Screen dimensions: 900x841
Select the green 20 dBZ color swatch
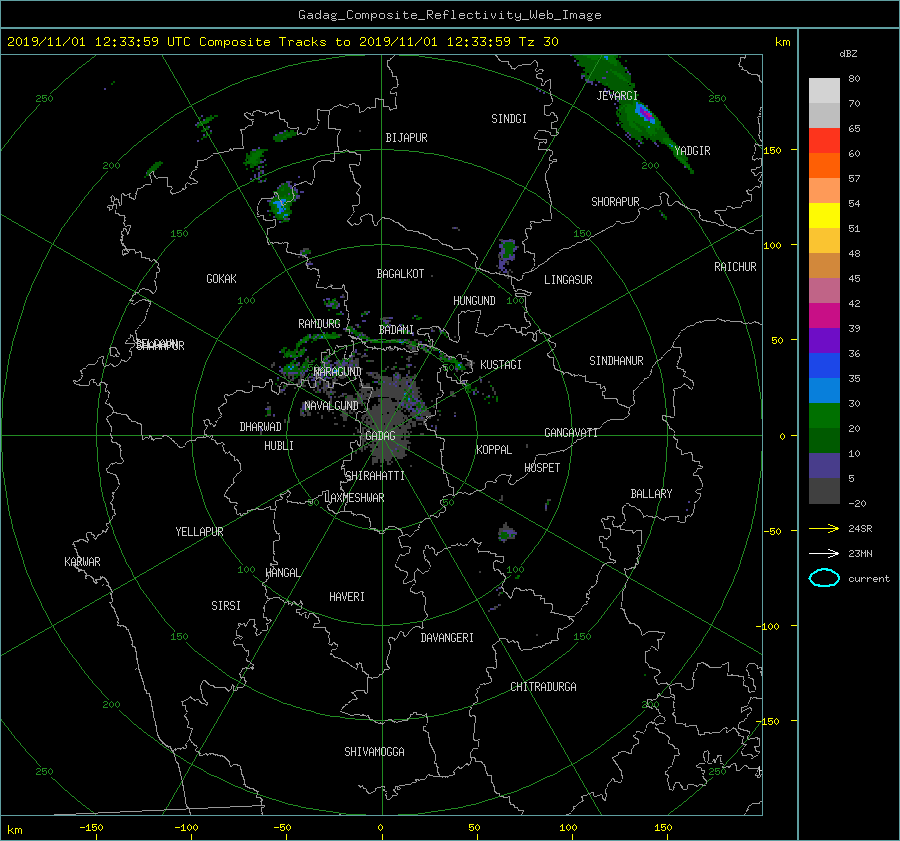tap(824, 416)
